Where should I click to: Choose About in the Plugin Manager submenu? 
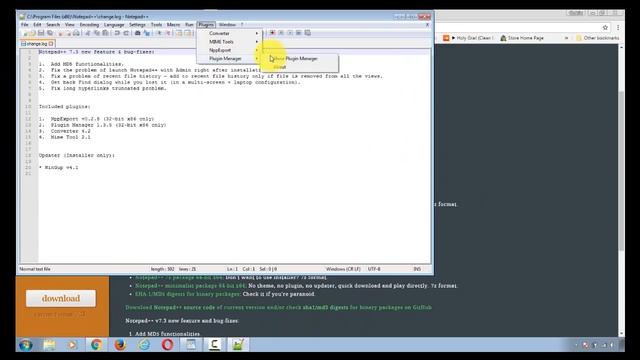[300, 67]
